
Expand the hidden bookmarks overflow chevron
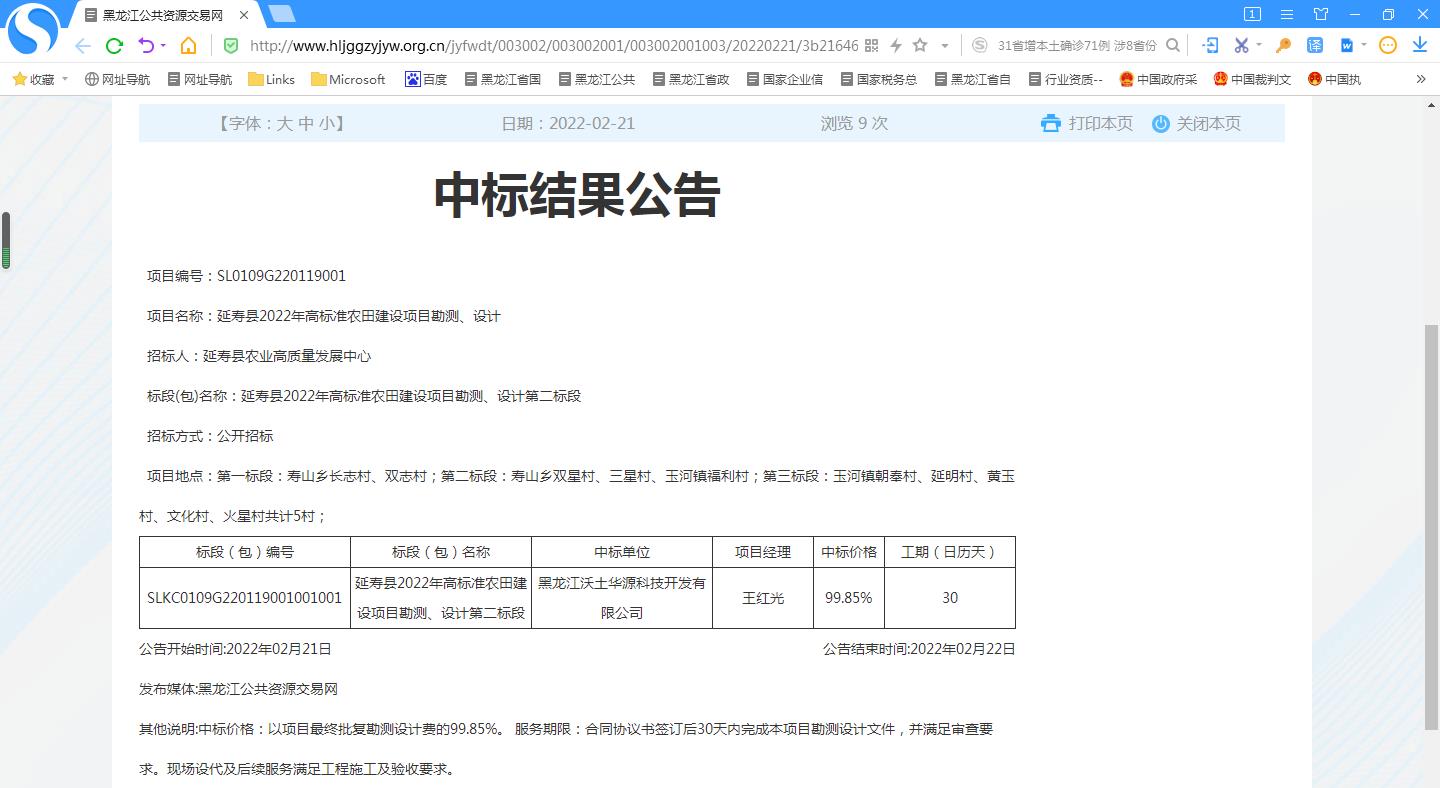pyautogui.click(x=1421, y=79)
